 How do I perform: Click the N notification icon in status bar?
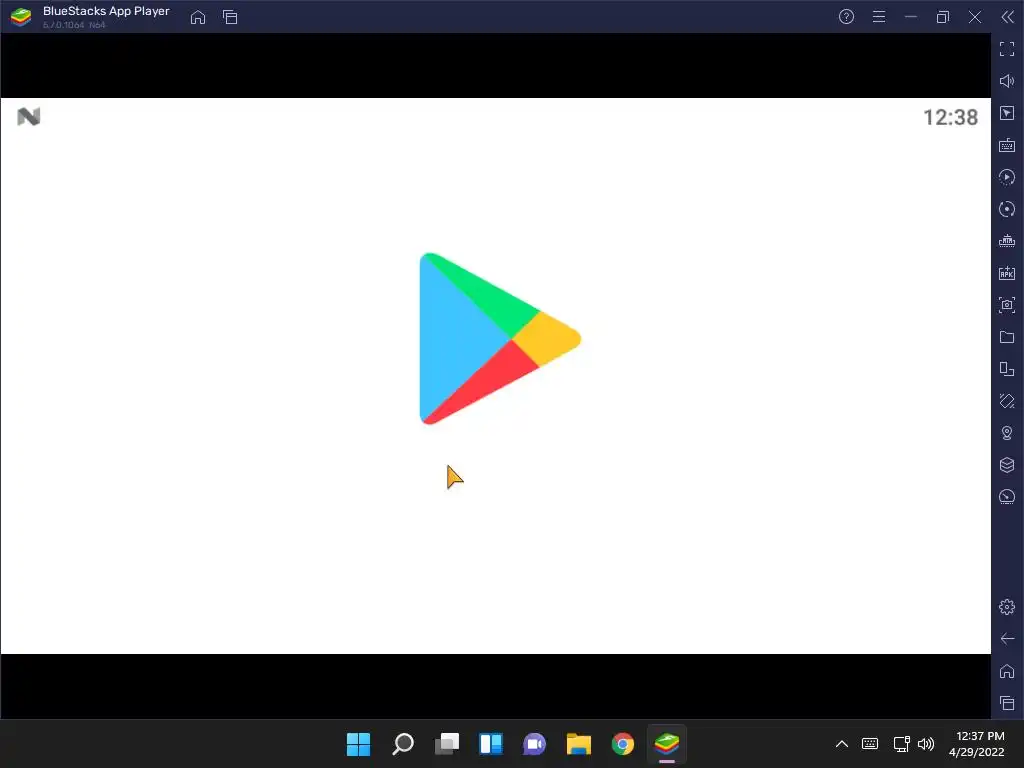(29, 117)
